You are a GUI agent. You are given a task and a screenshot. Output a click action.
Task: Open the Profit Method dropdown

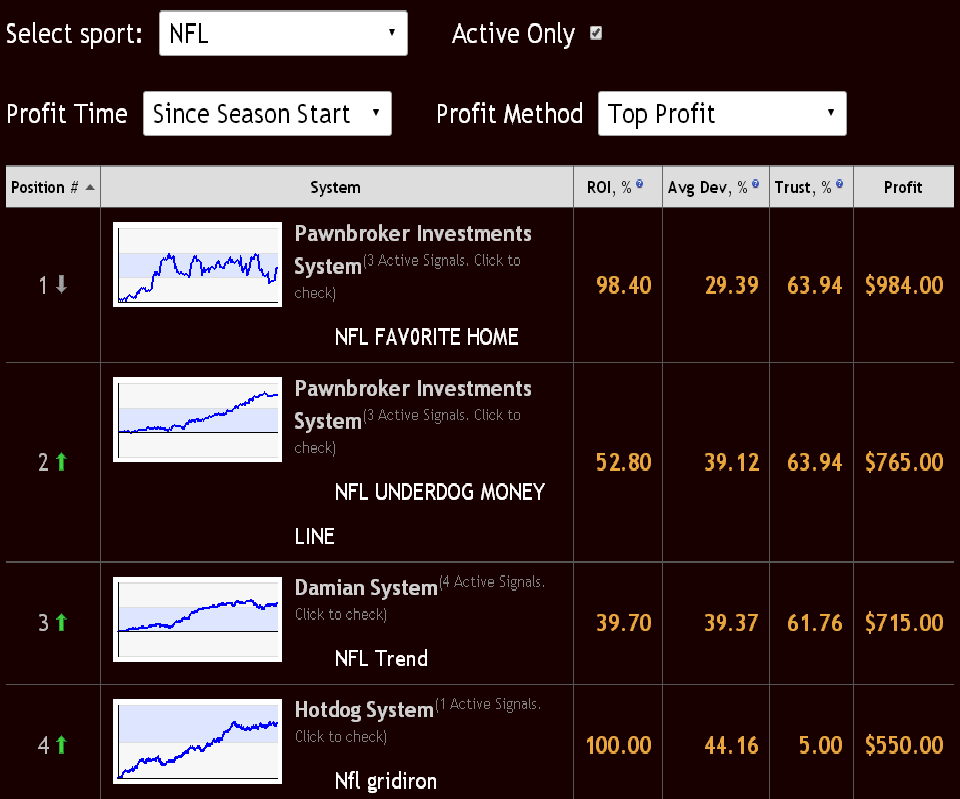(x=721, y=113)
